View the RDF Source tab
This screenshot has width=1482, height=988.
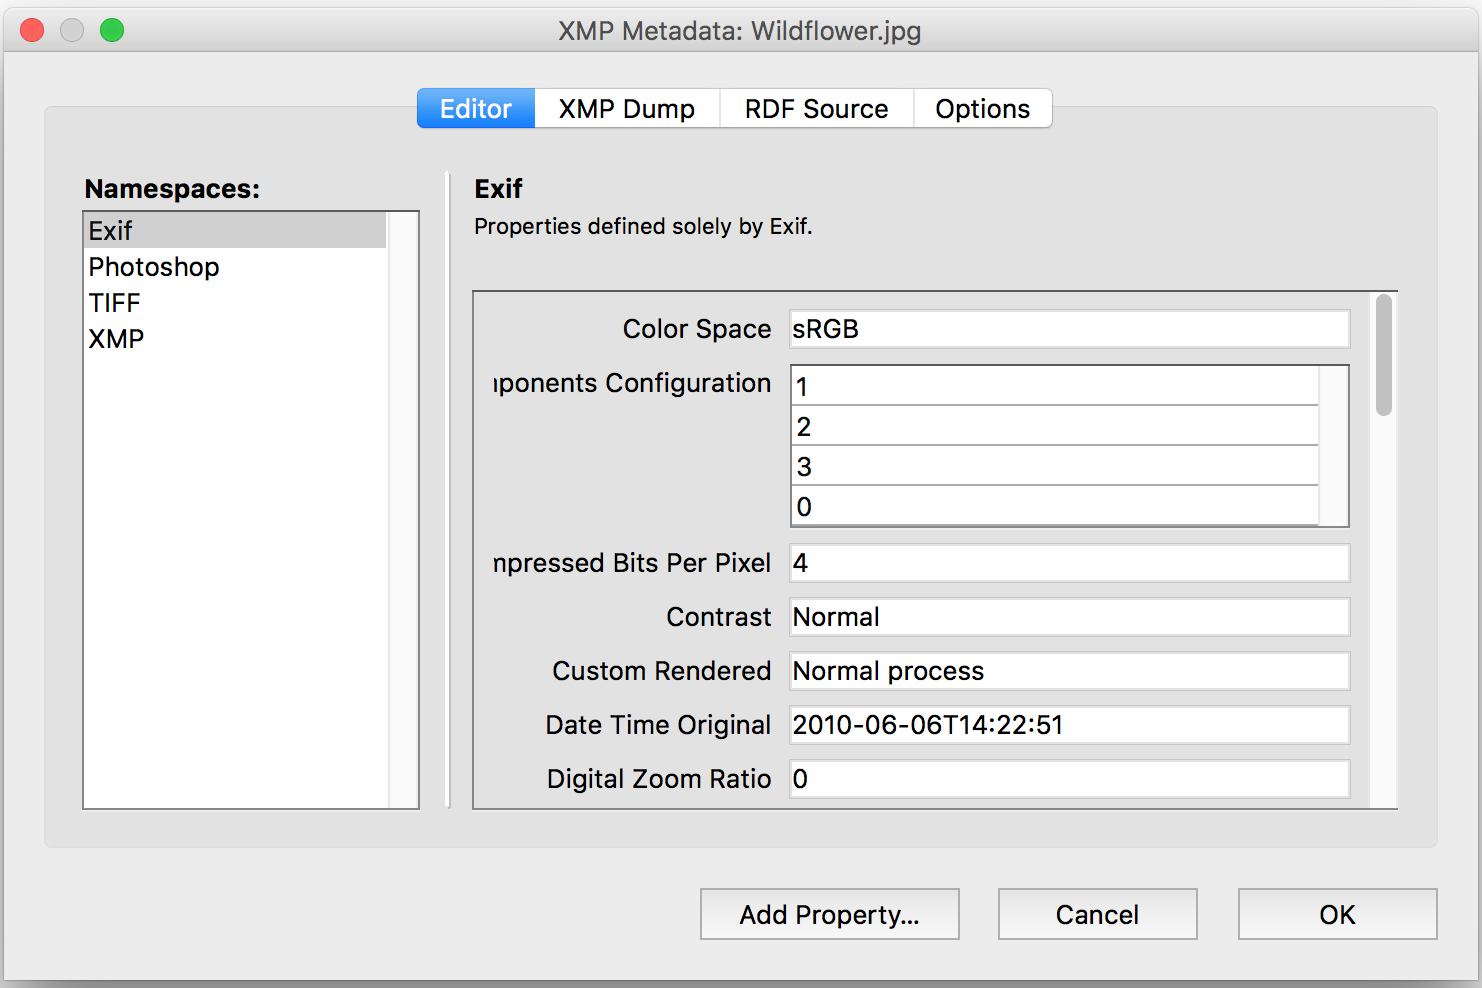point(816,108)
